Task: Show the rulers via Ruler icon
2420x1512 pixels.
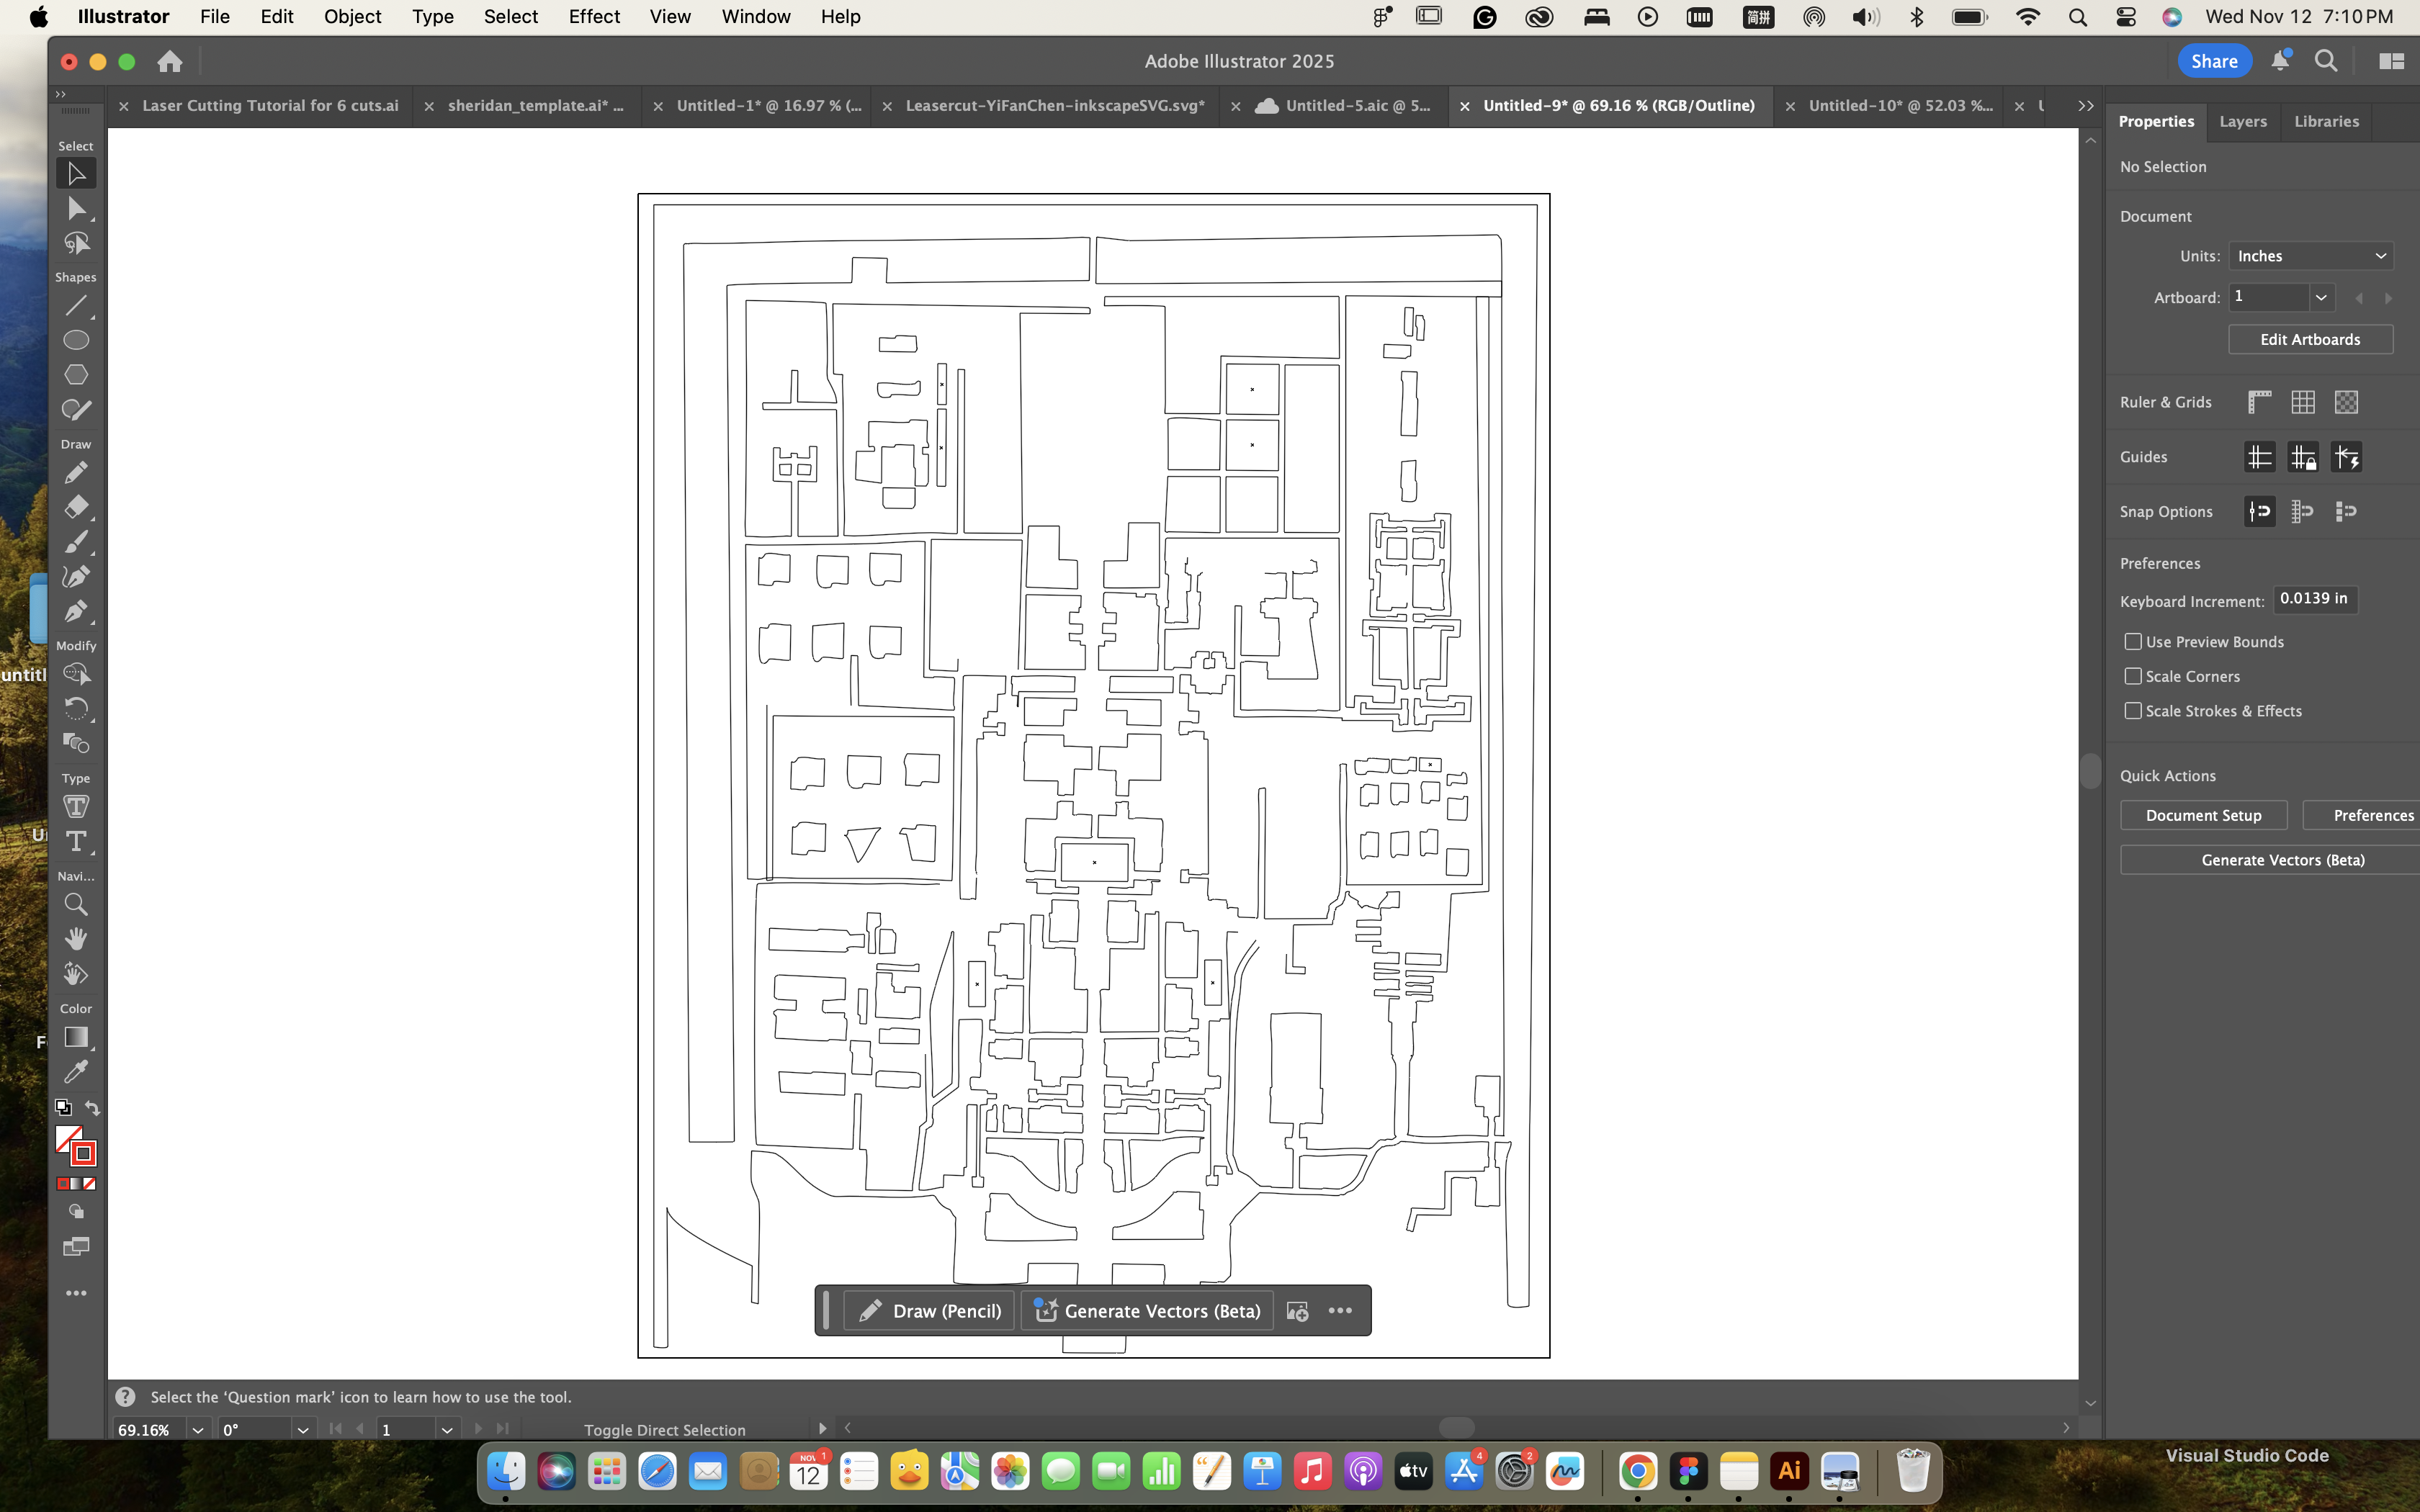Action: point(2259,402)
